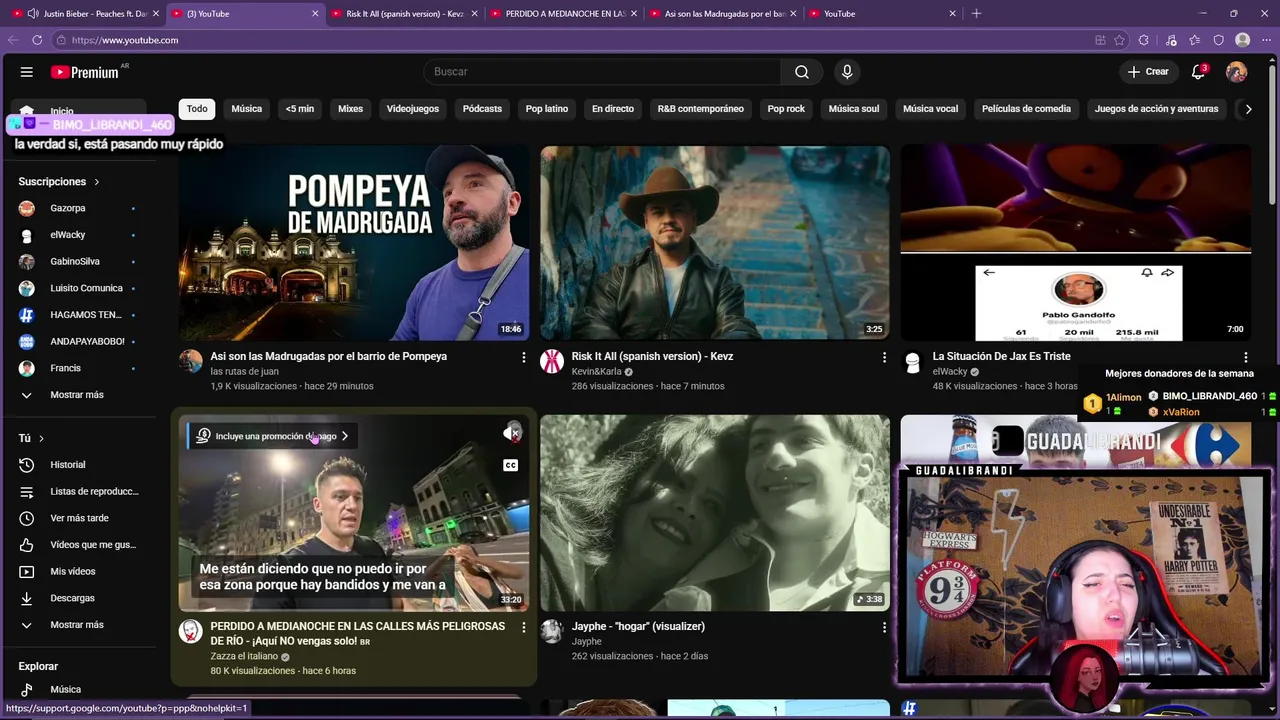Image resolution: width=1280 pixels, height=720 pixels.
Task: Open Zazza el italiano channel avatar
Action: (191, 631)
